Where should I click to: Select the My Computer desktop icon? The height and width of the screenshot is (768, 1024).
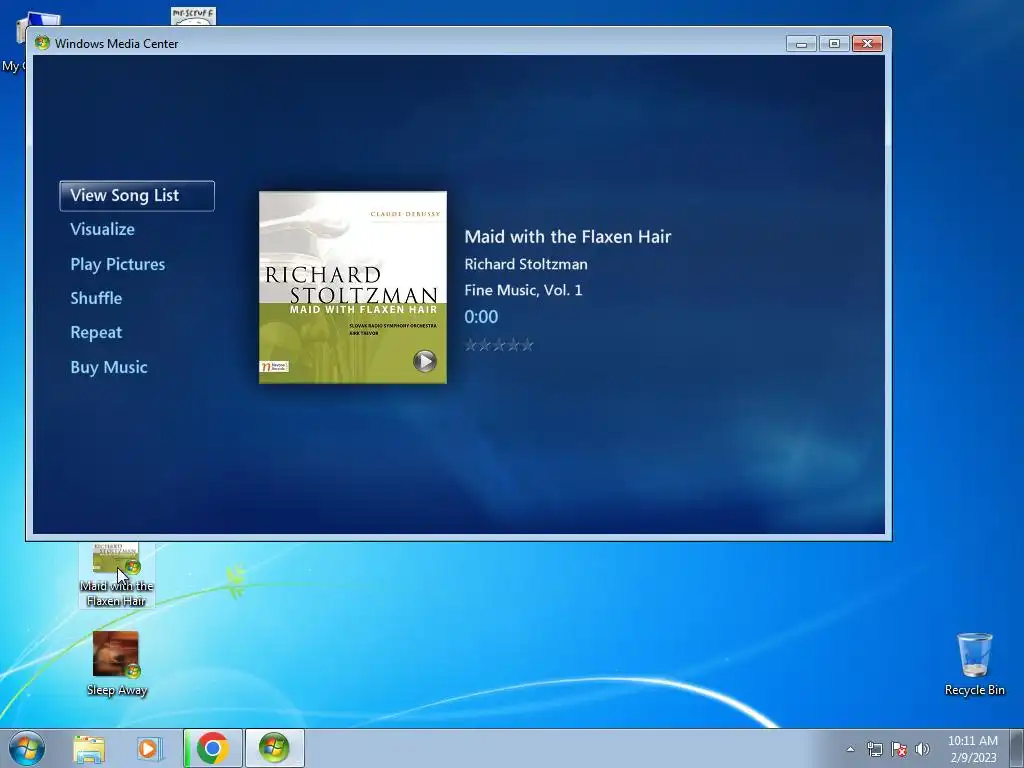(13, 42)
